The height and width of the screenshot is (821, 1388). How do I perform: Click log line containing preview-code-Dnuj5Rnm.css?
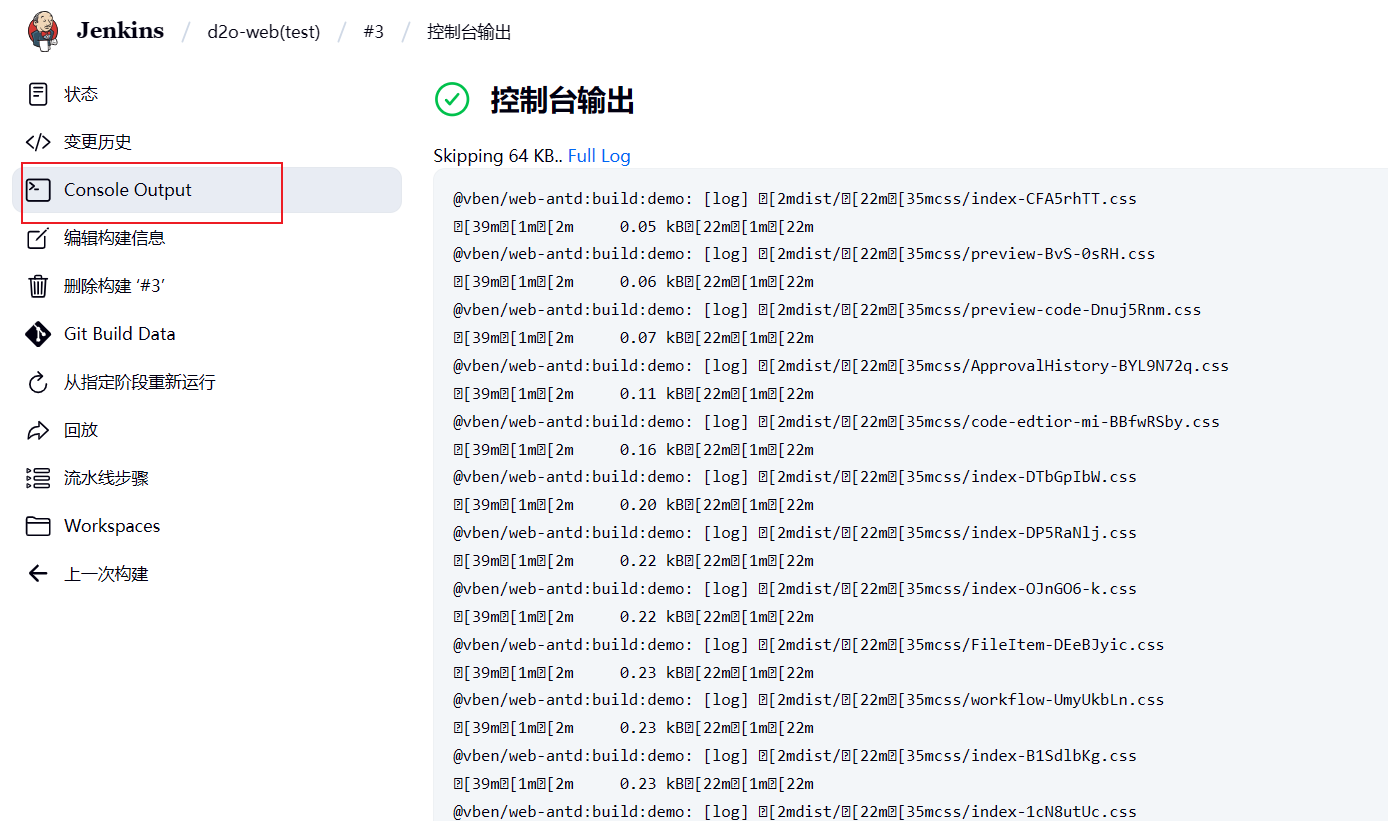coord(827,310)
